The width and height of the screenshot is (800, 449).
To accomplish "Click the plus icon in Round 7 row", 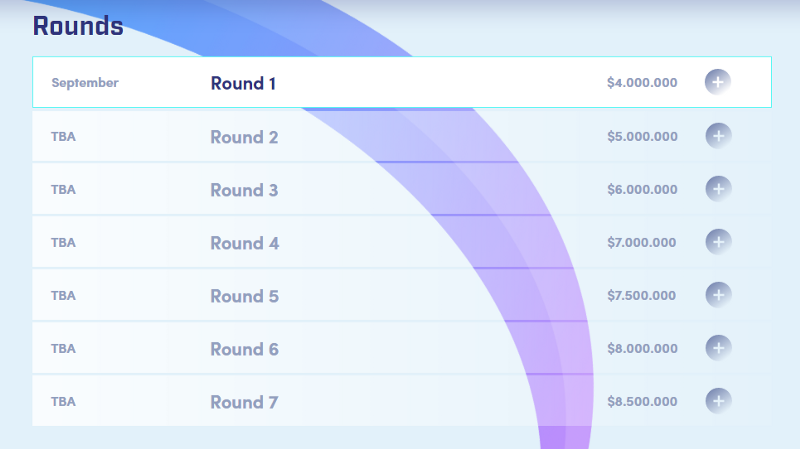I will (718, 401).
